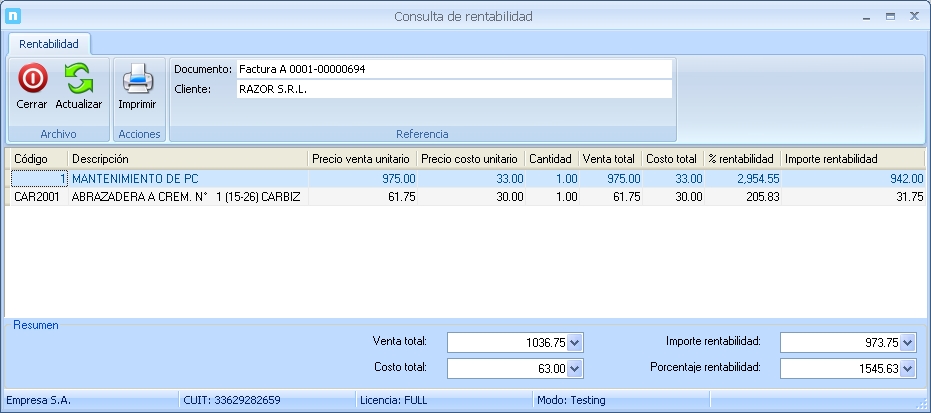Sort by the Cantidad column header
Image resolution: width=931 pixels, height=413 pixels.
552,159
